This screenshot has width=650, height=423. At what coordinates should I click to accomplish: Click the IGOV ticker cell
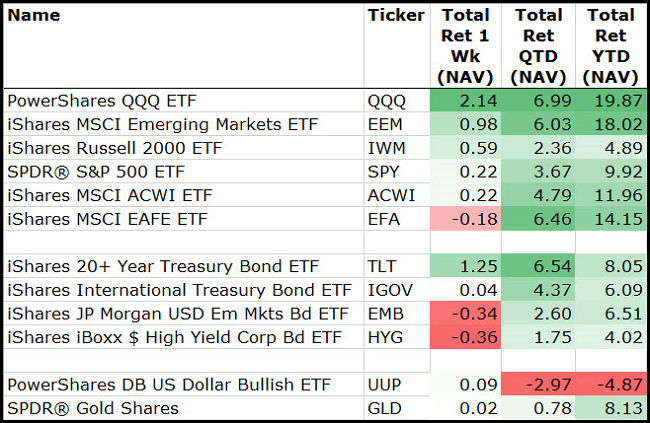point(391,290)
